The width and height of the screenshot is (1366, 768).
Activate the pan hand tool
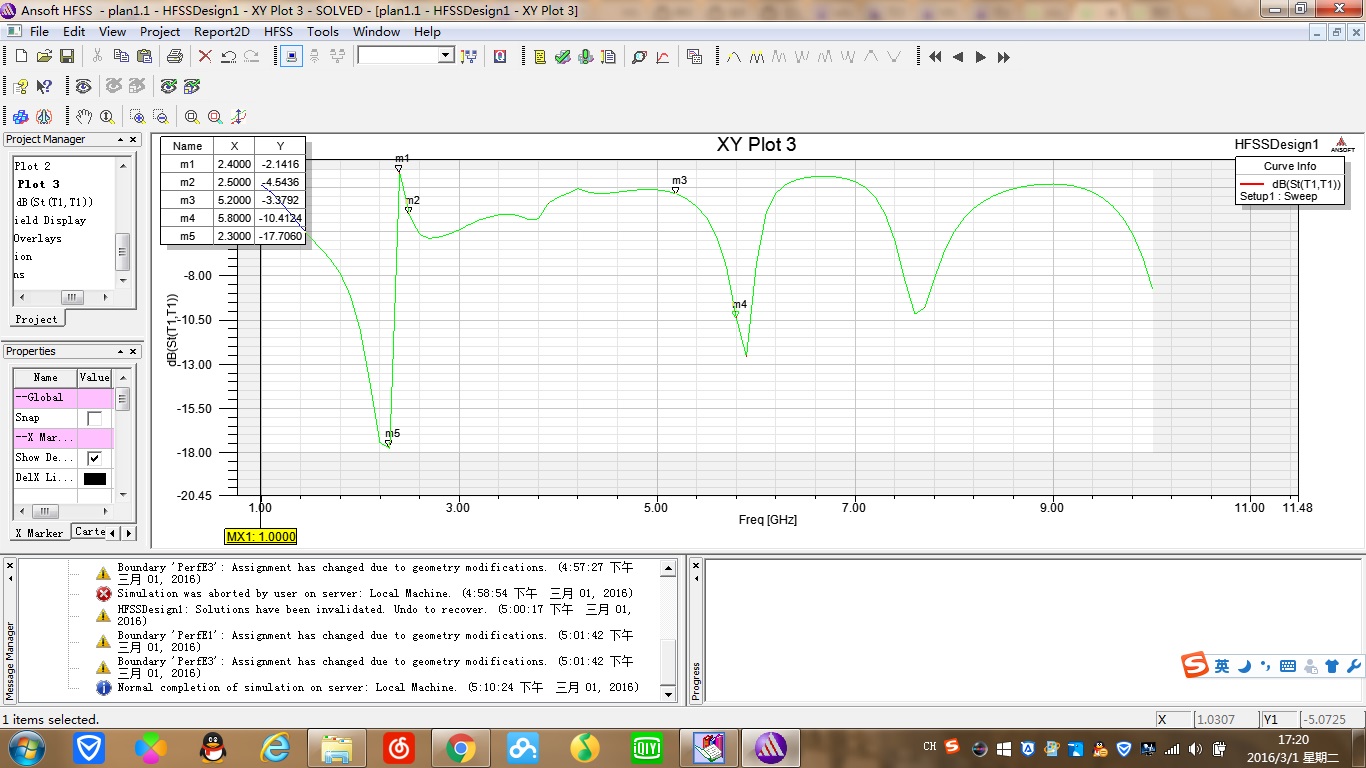click(x=84, y=116)
